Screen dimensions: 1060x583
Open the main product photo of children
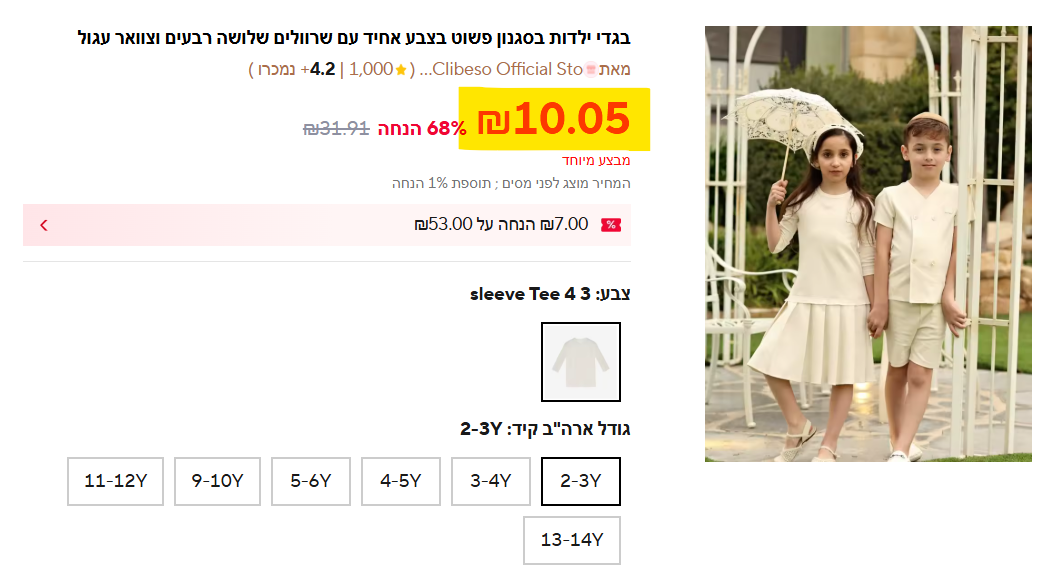pos(868,244)
